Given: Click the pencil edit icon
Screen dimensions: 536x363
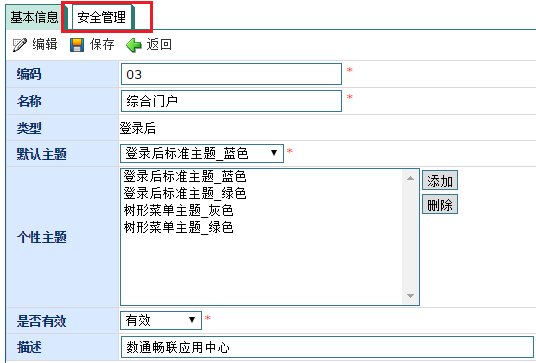Looking at the screenshot, I should (x=19, y=45).
